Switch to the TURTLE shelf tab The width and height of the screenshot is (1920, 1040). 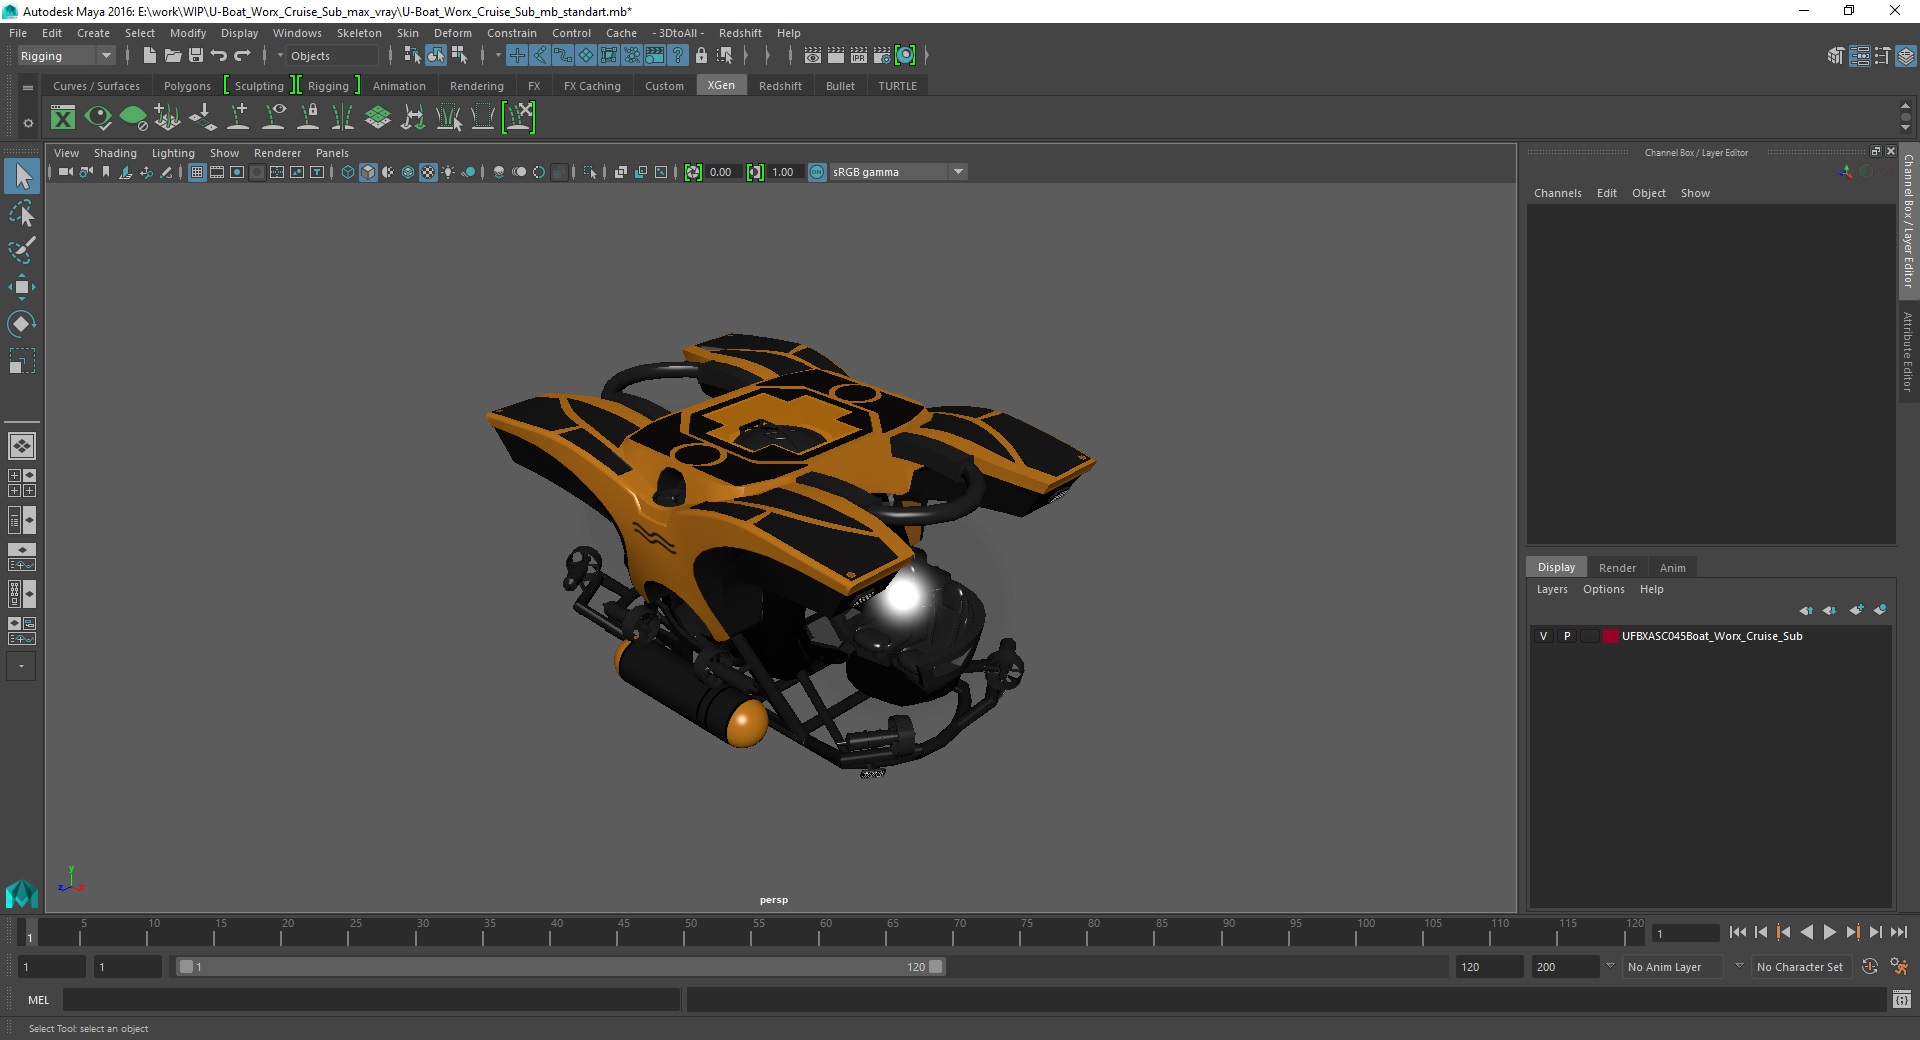click(x=897, y=86)
